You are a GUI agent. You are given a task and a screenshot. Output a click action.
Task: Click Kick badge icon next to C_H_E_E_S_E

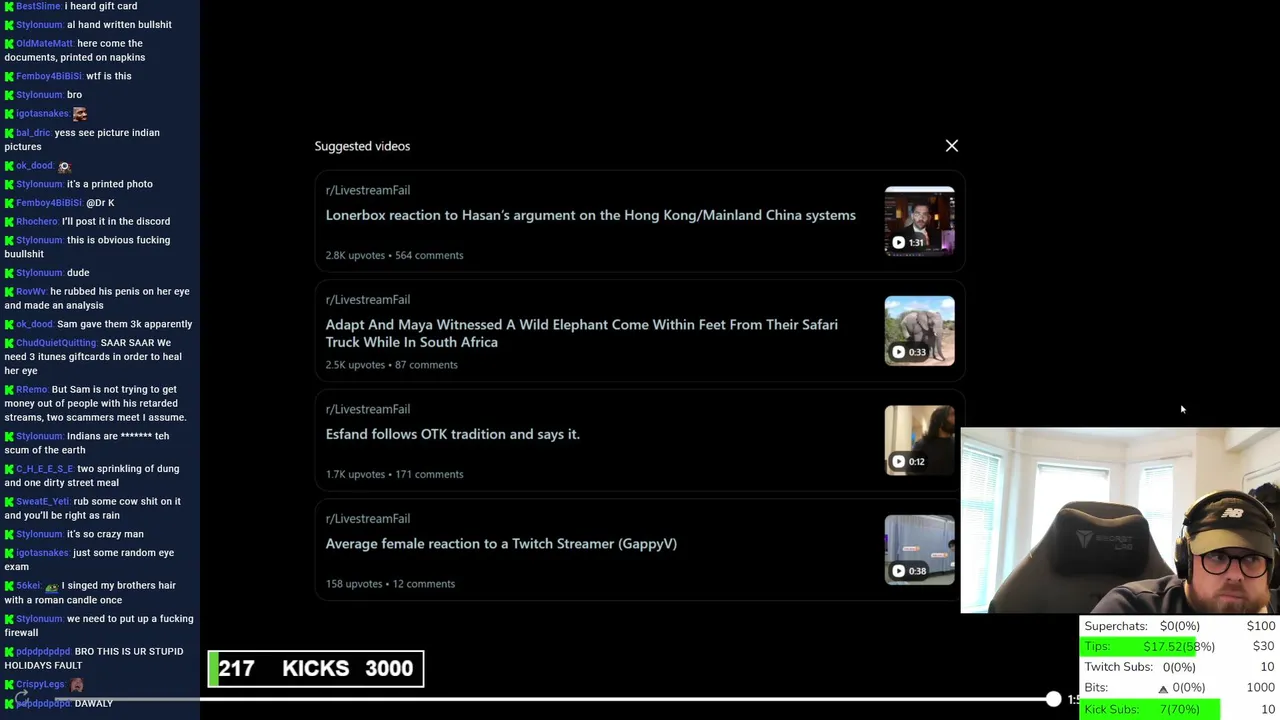point(9,469)
